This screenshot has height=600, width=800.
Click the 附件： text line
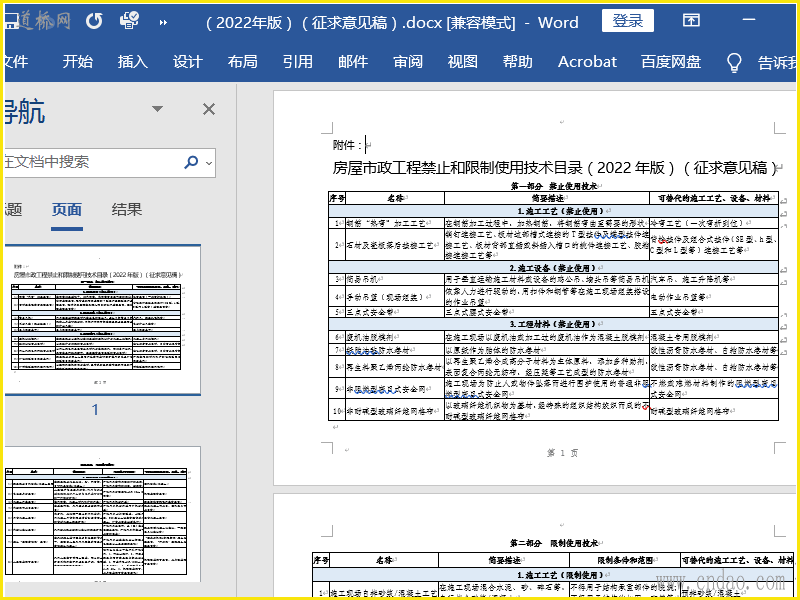[347, 145]
